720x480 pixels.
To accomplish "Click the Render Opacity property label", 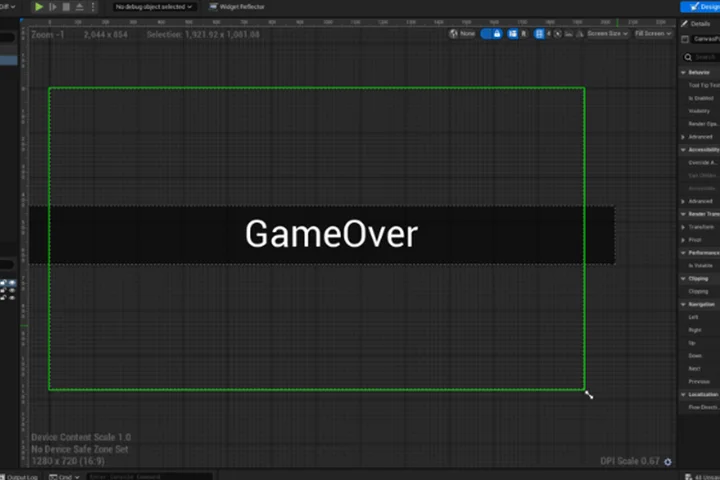I will coord(703,124).
